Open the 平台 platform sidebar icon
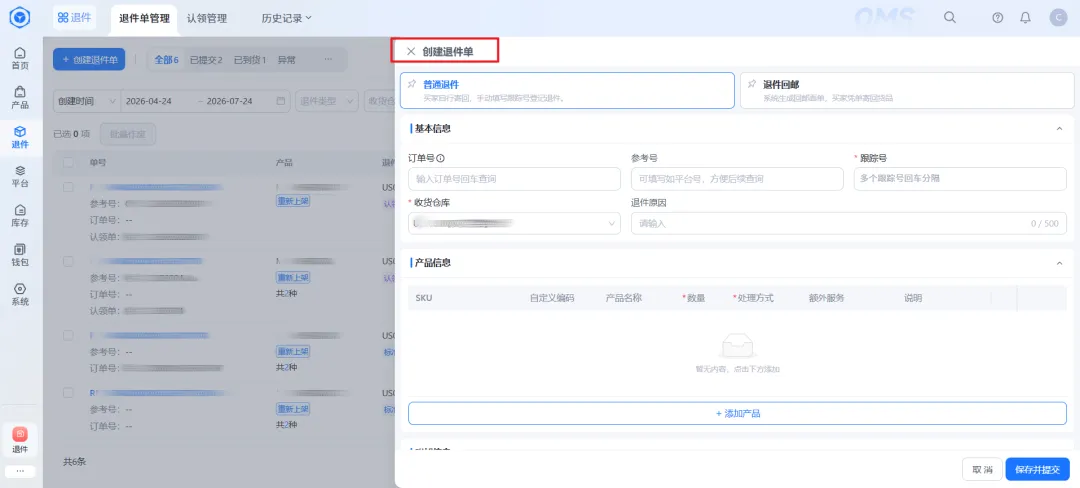1080x488 pixels. 20,176
